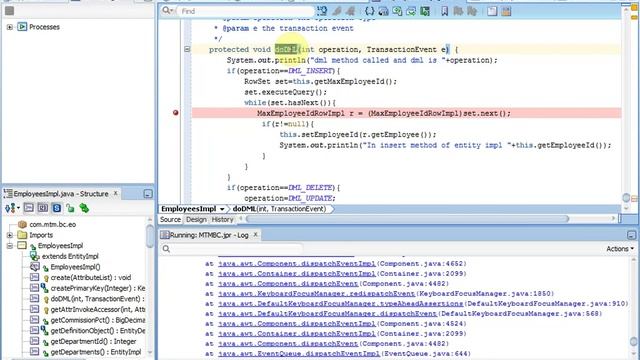Open Component.dispatchEventImpl link at Component.java:4652
The image size is (640, 360).
(296, 264)
